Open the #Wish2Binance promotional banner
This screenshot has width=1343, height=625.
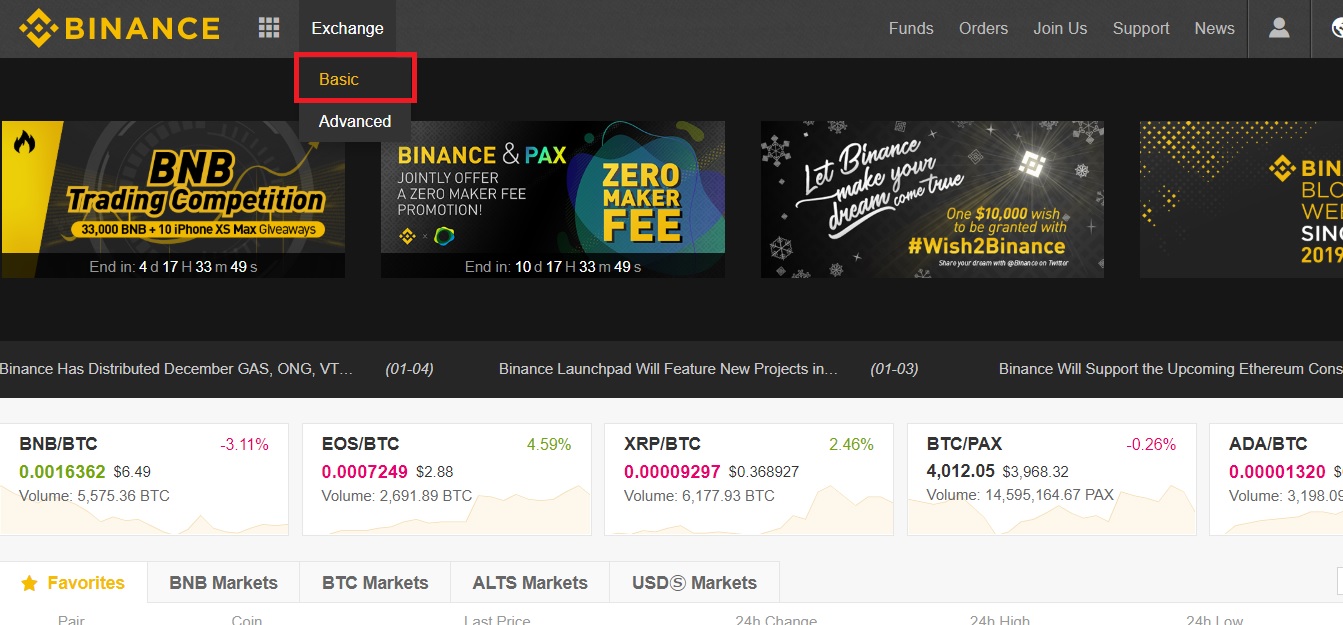(932, 200)
